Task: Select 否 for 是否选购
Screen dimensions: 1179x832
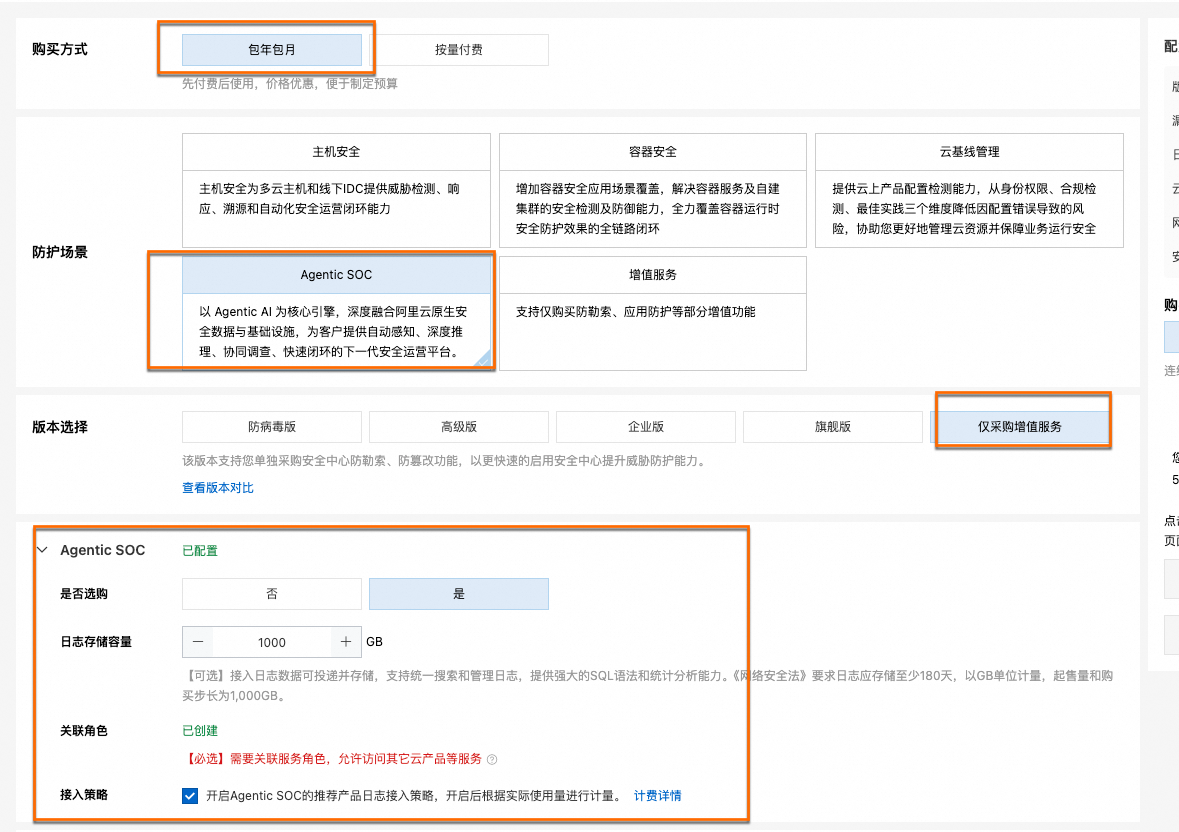Action: tap(271, 594)
